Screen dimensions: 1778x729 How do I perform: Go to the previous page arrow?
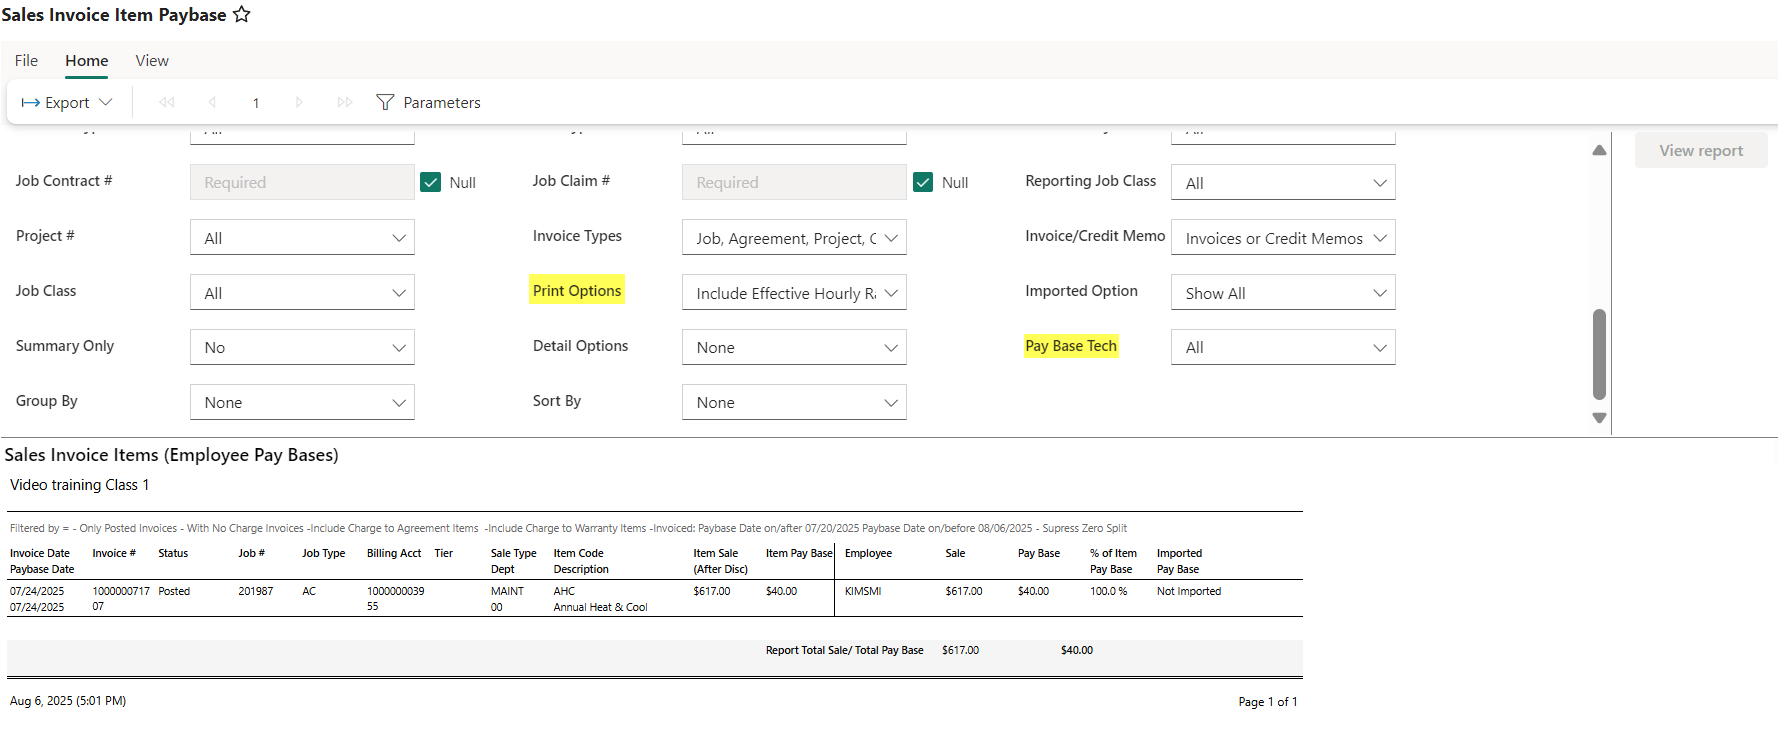pyautogui.click(x=212, y=102)
